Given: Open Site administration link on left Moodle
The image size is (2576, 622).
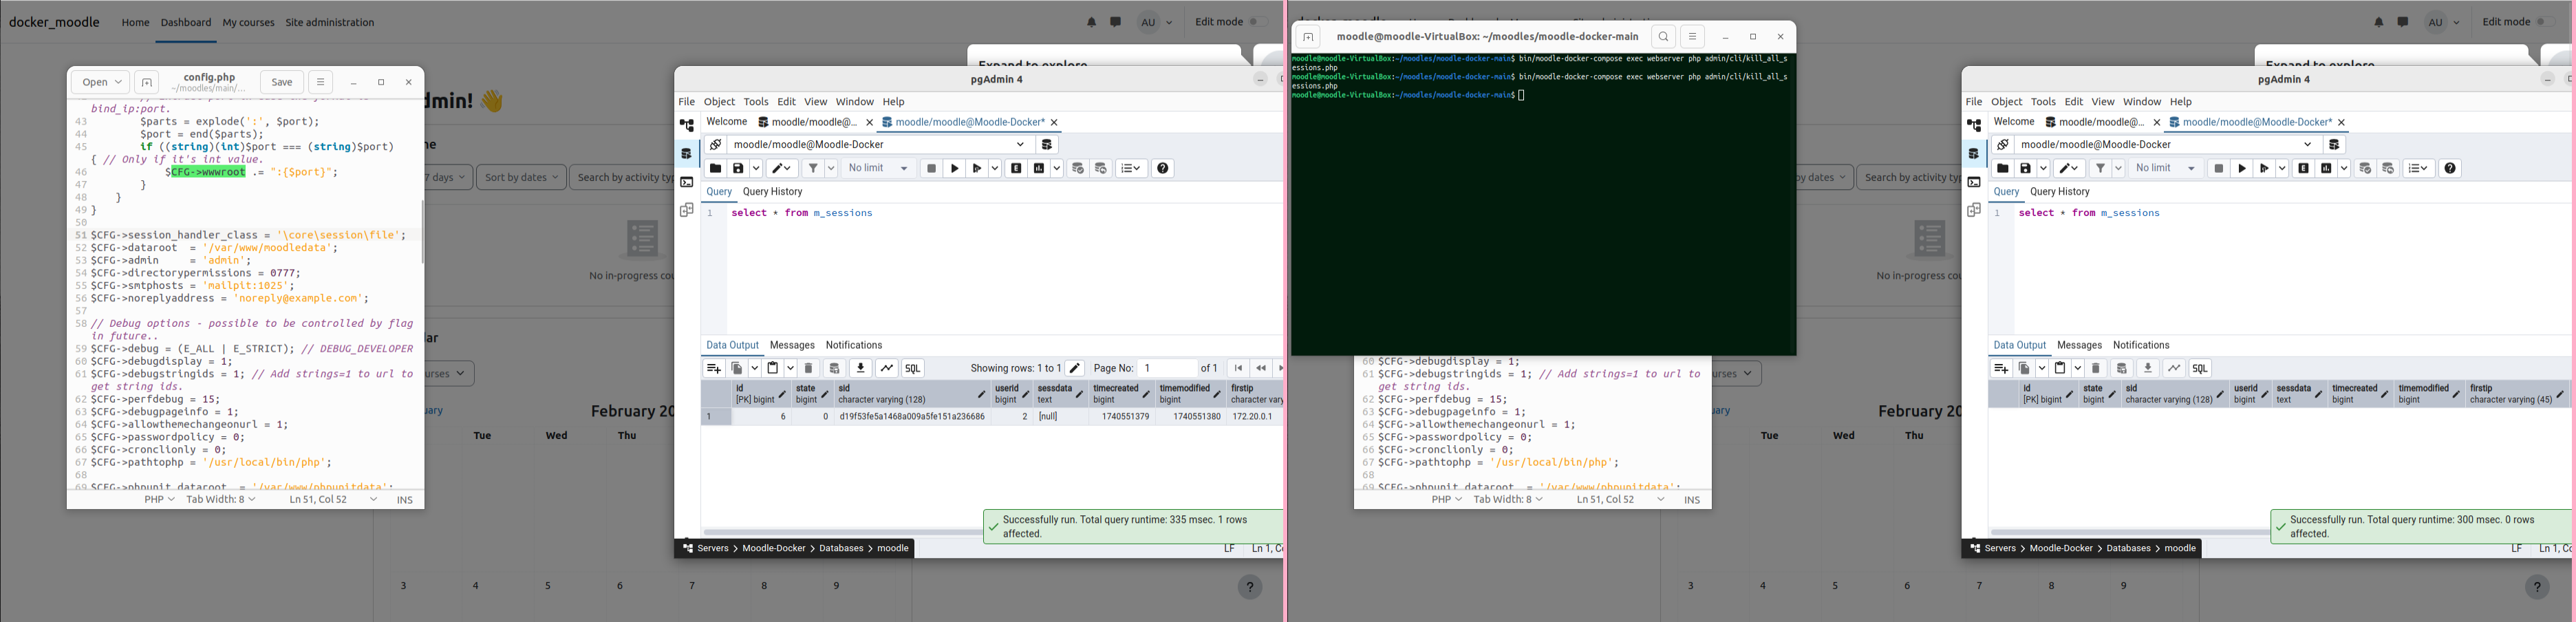Looking at the screenshot, I should (x=330, y=22).
